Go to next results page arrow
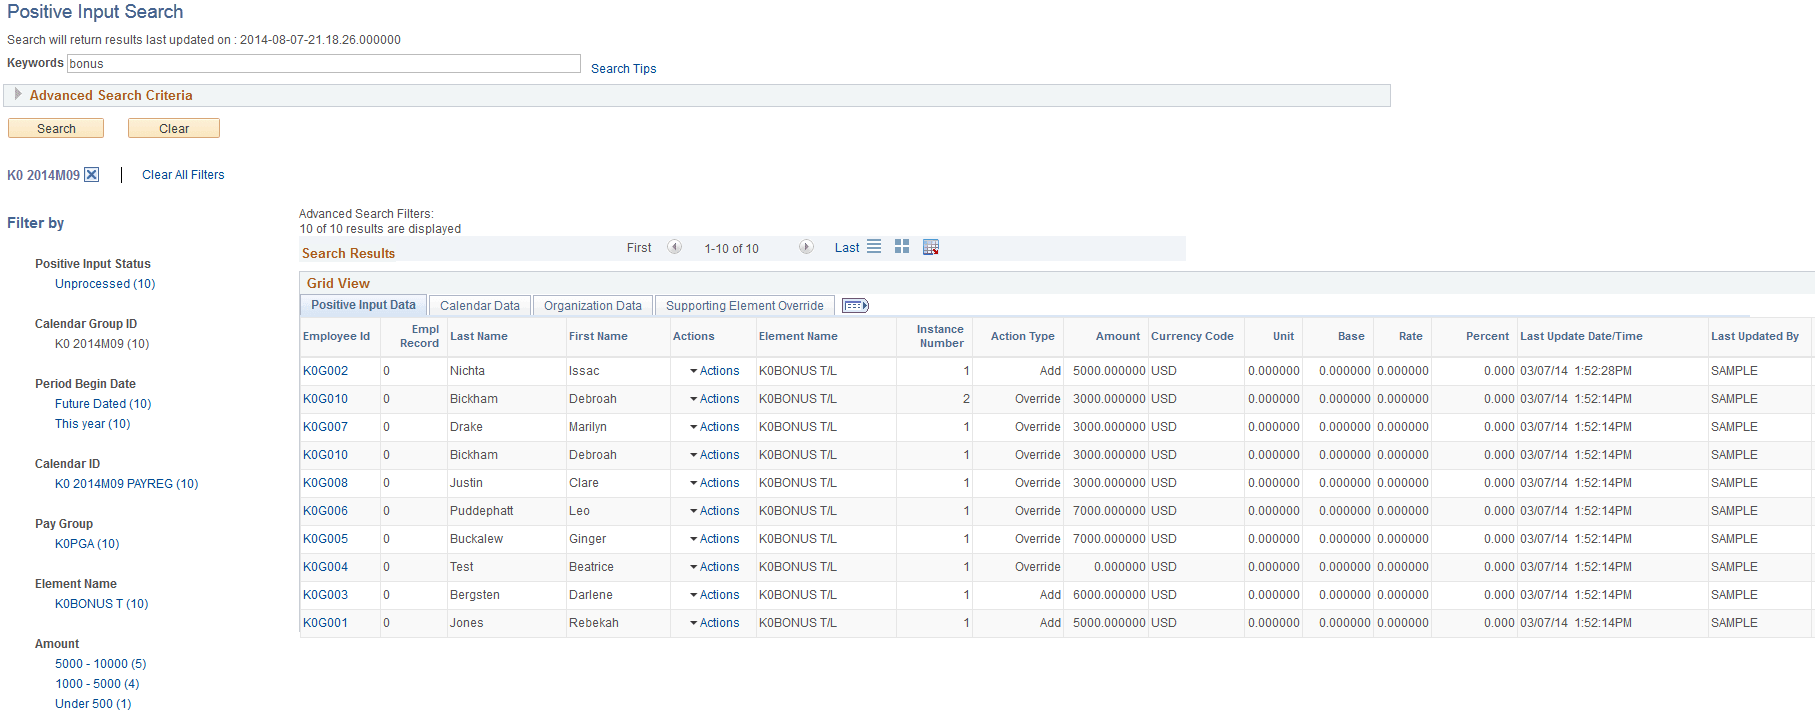The image size is (1815, 714). (x=806, y=247)
